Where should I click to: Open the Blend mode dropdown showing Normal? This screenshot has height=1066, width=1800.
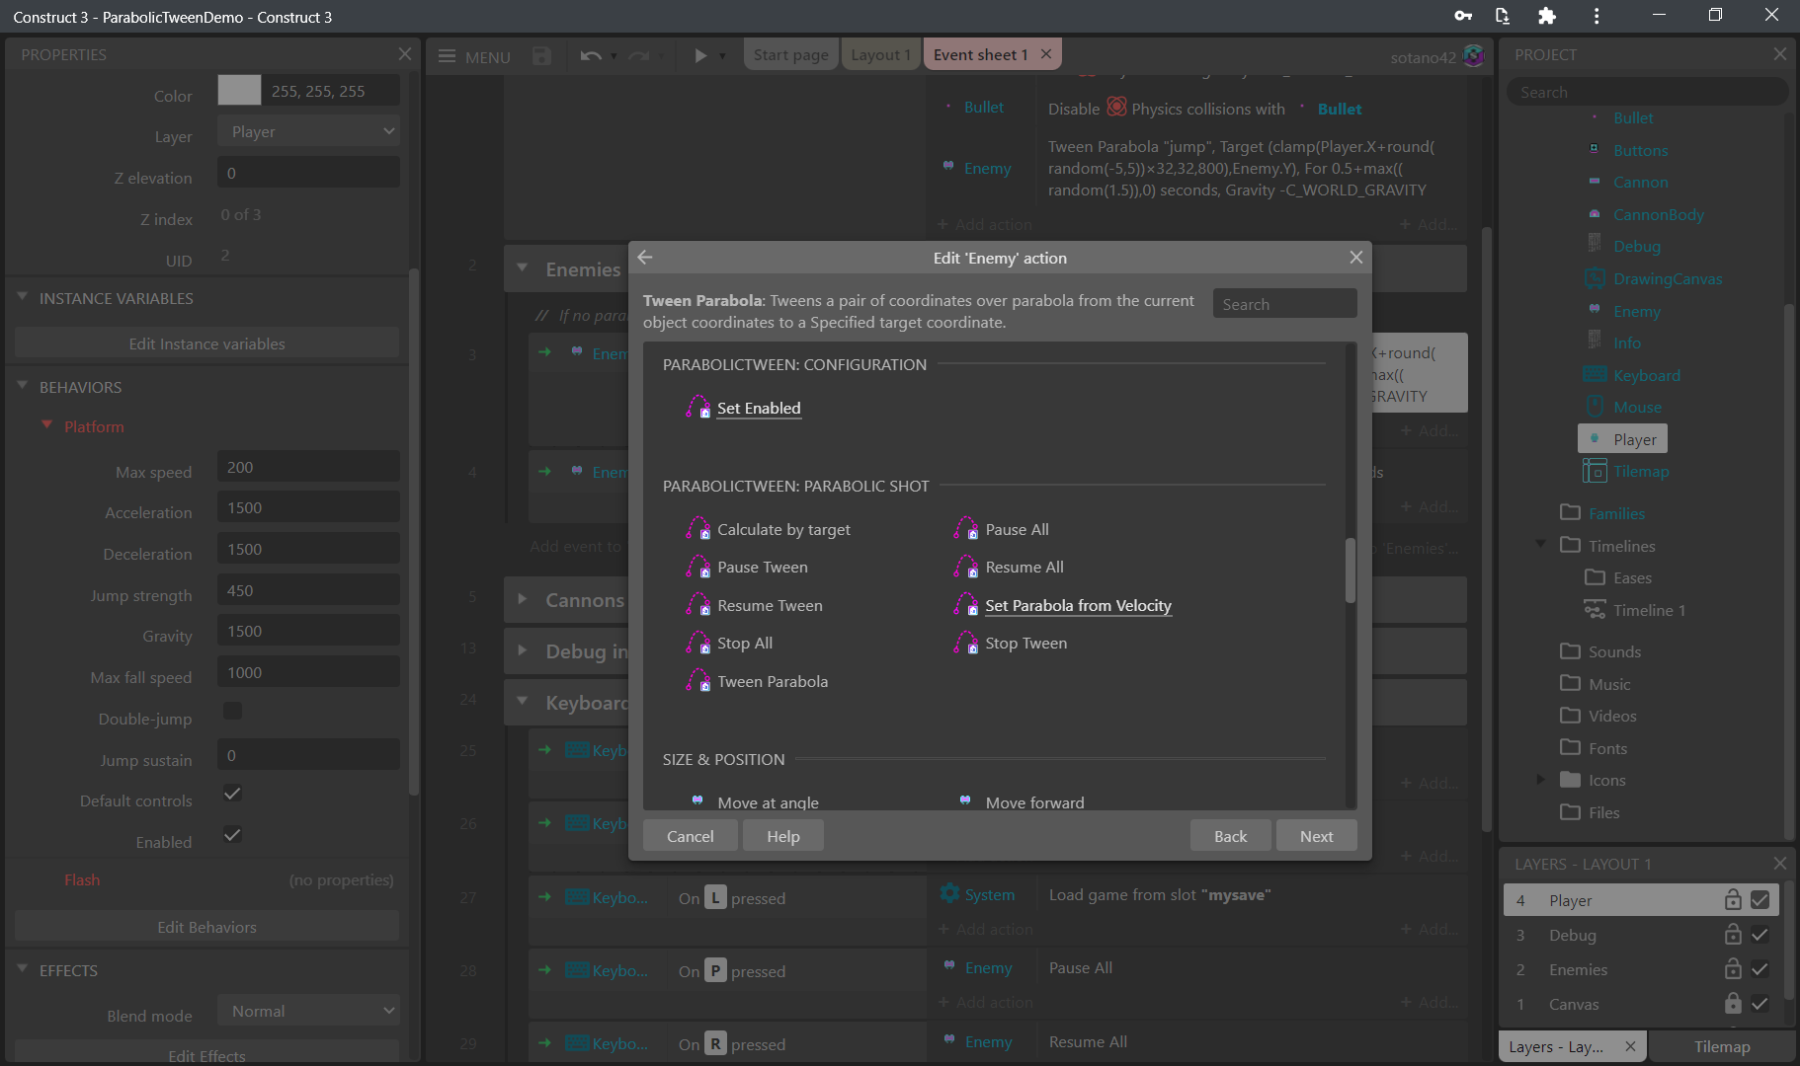point(308,1010)
